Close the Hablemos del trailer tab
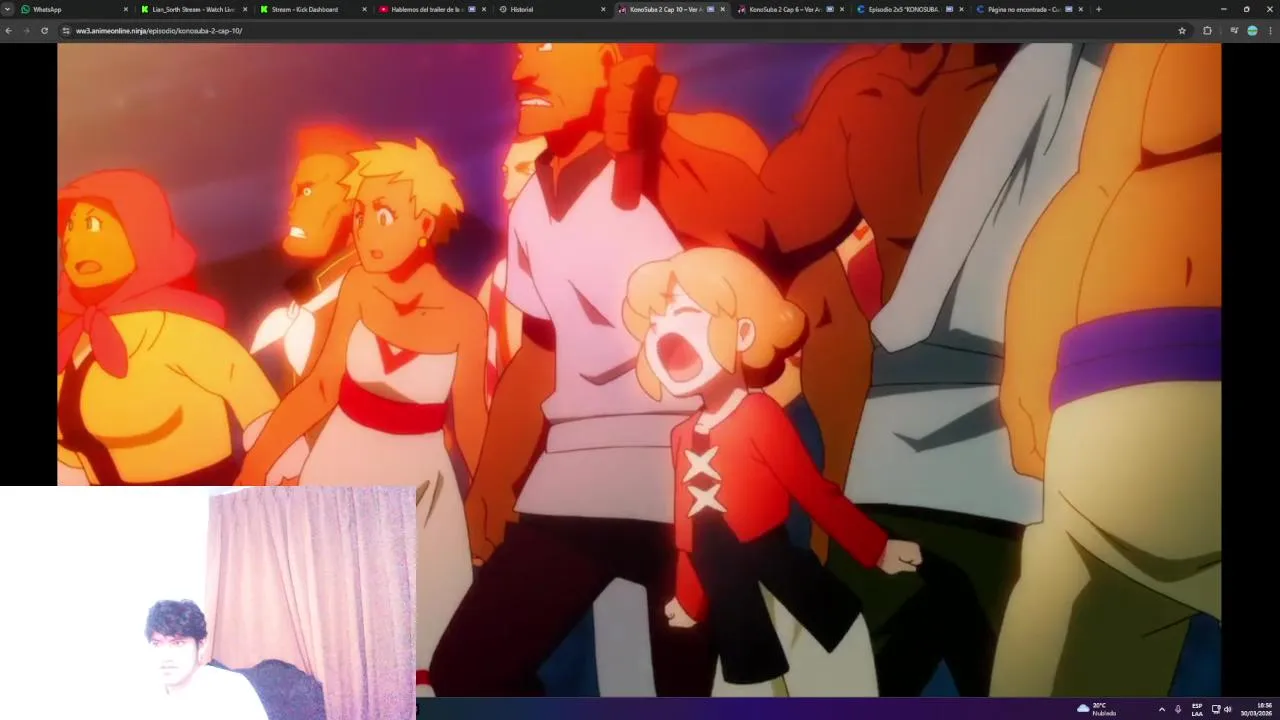 [x=484, y=9]
